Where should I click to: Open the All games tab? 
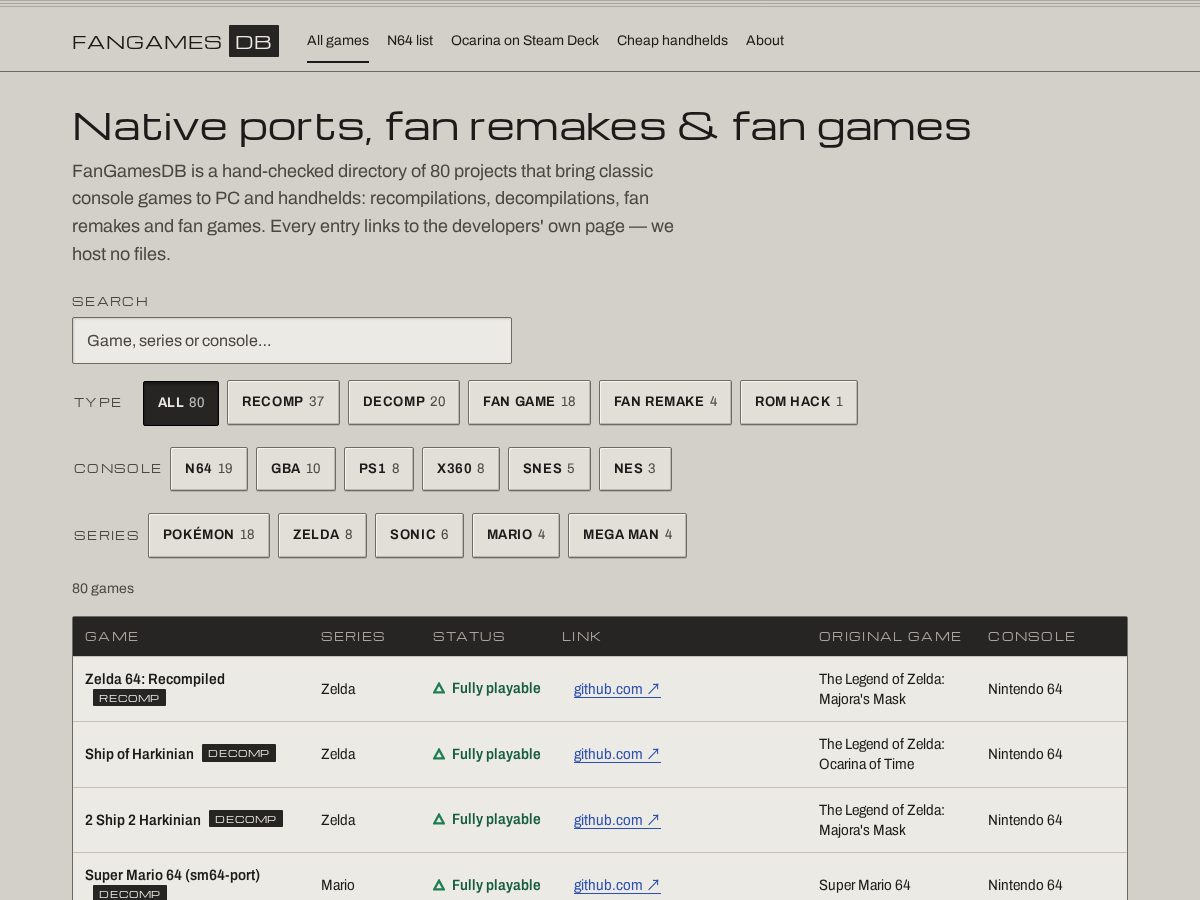(x=338, y=41)
